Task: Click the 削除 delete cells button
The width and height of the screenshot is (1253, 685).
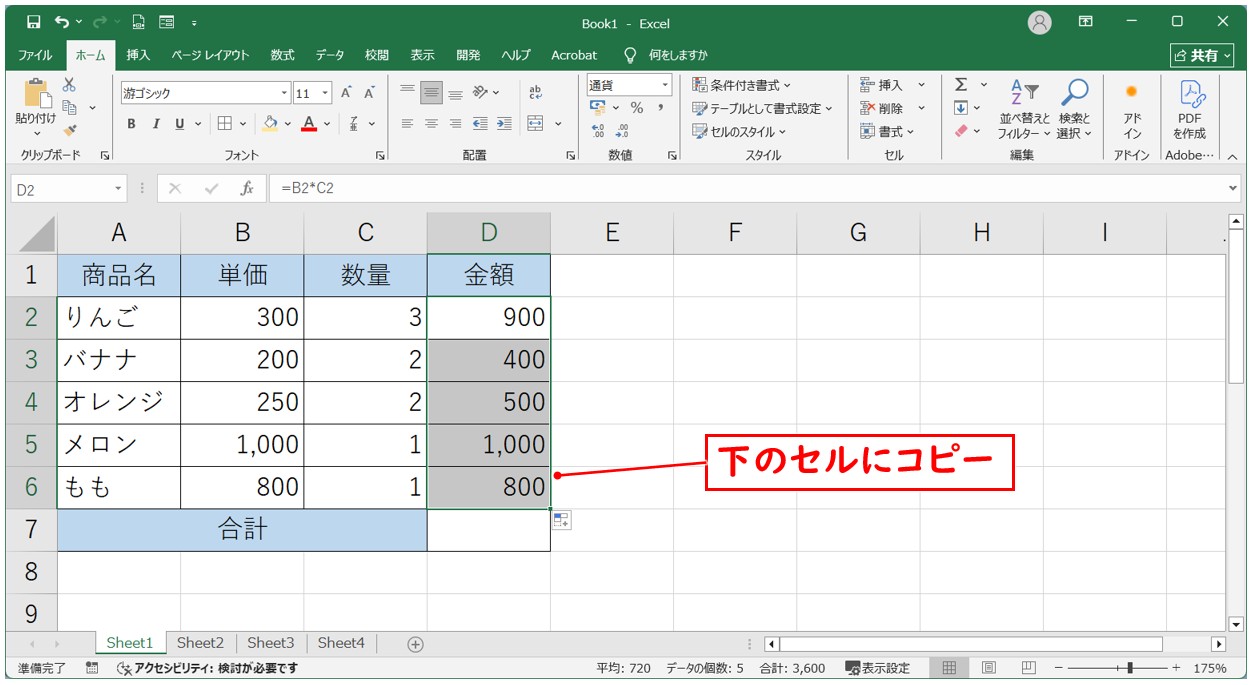Action: coord(882,108)
